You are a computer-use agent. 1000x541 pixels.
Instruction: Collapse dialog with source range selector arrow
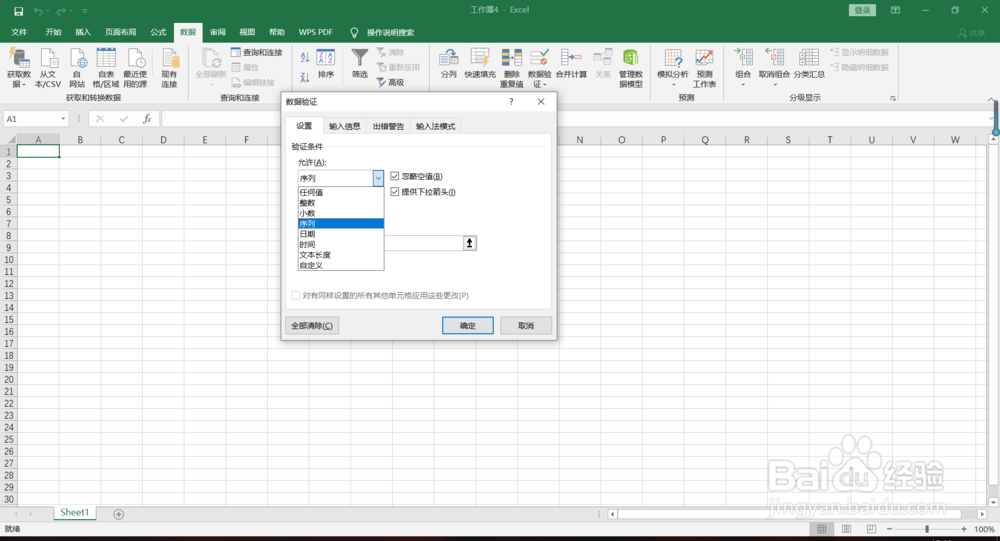470,243
